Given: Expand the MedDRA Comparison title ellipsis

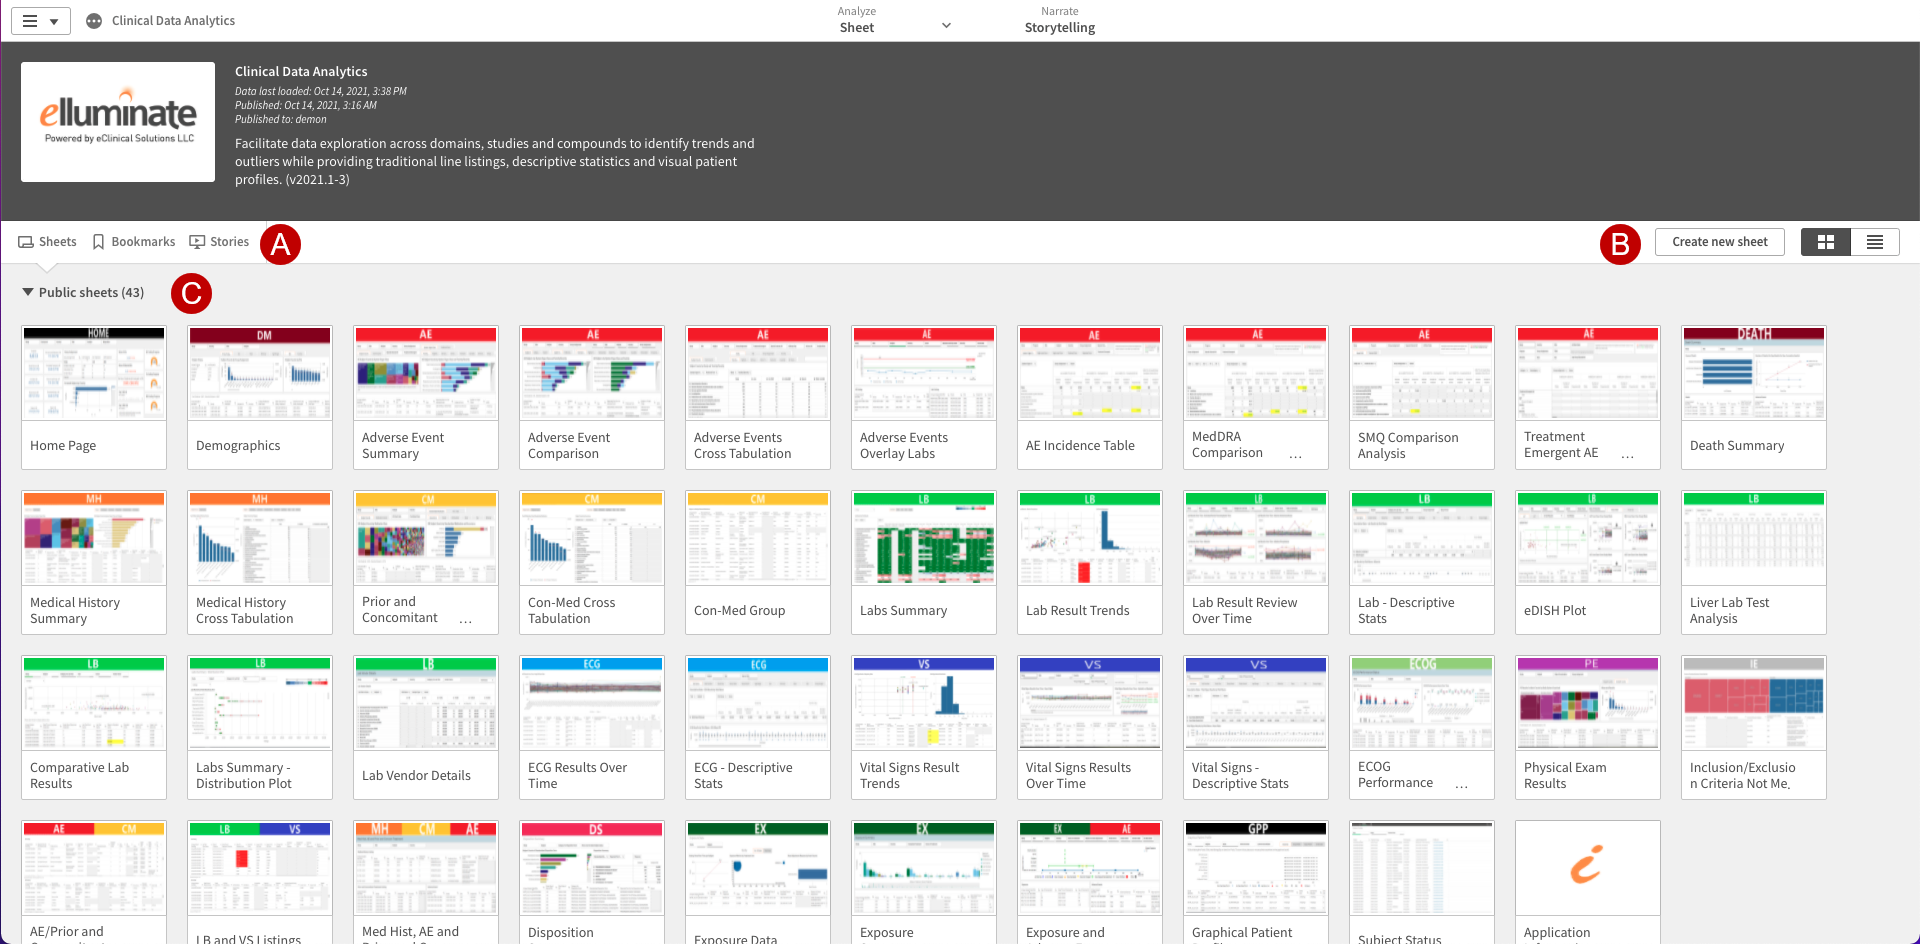Looking at the screenshot, I should (x=1295, y=455).
